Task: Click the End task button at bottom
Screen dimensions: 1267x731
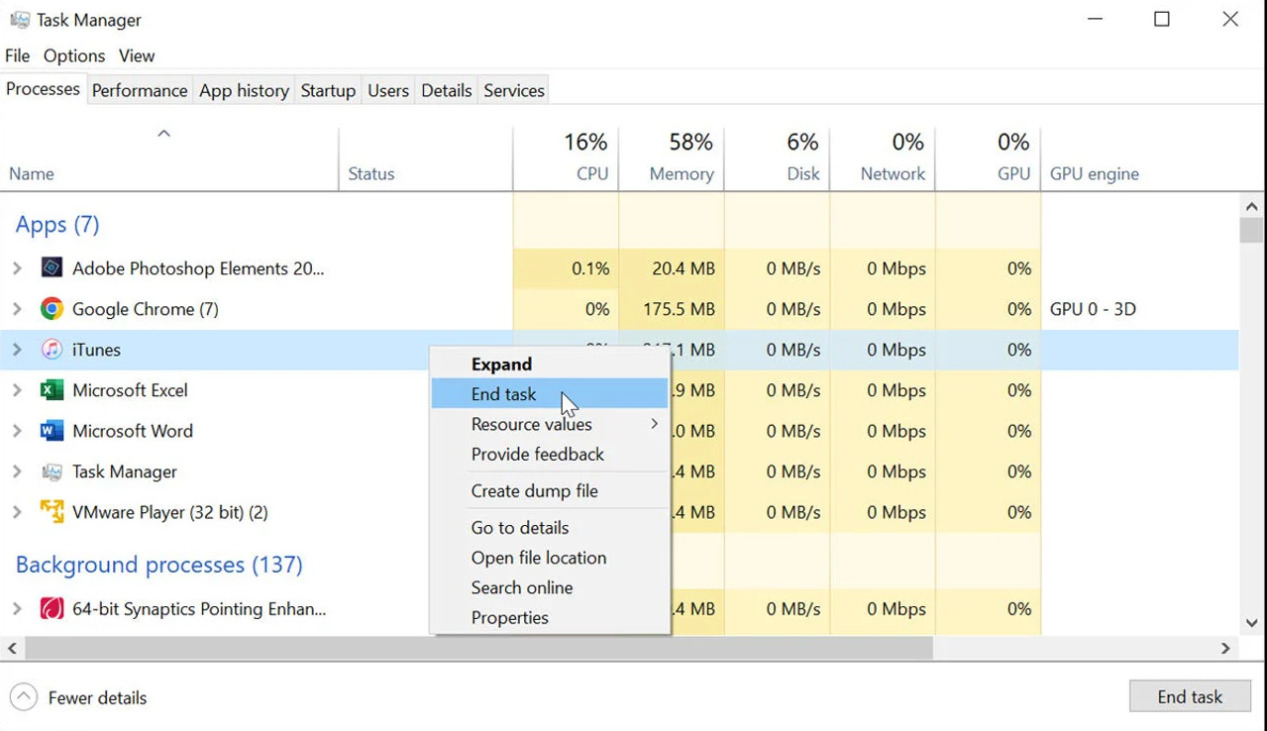Action: coord(1190,697)
